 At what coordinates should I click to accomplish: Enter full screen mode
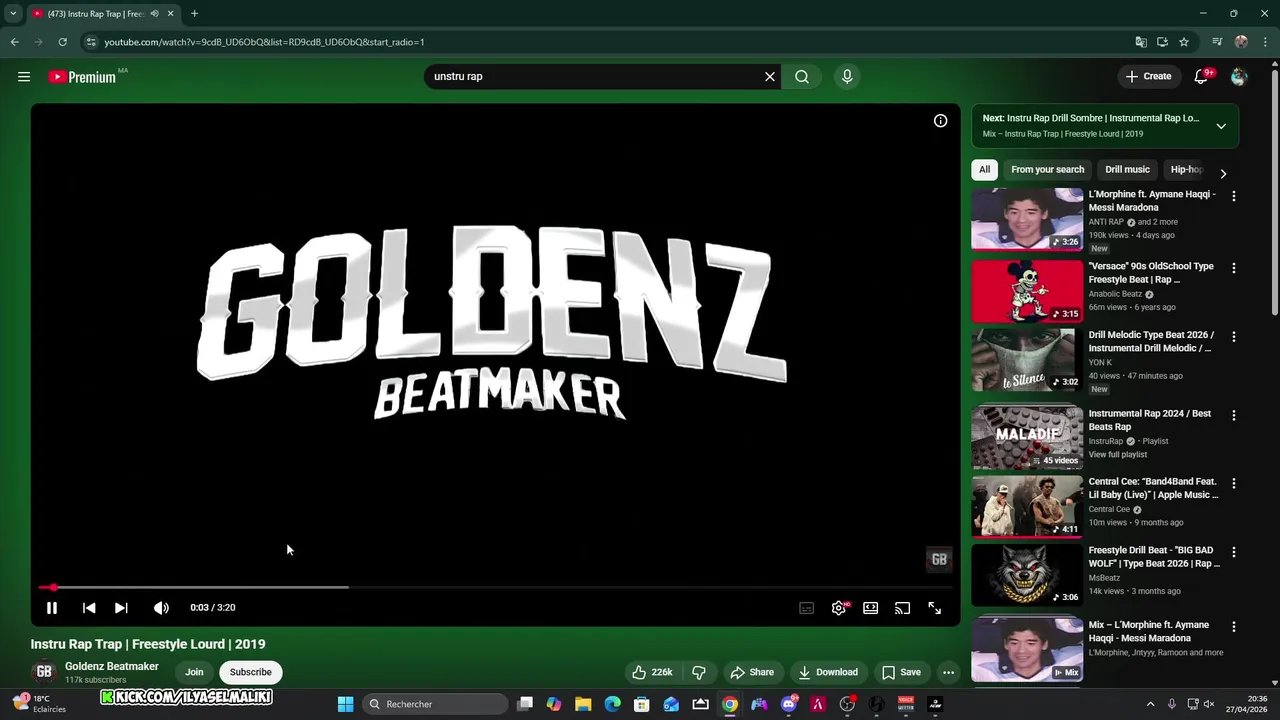click(934, 608)
